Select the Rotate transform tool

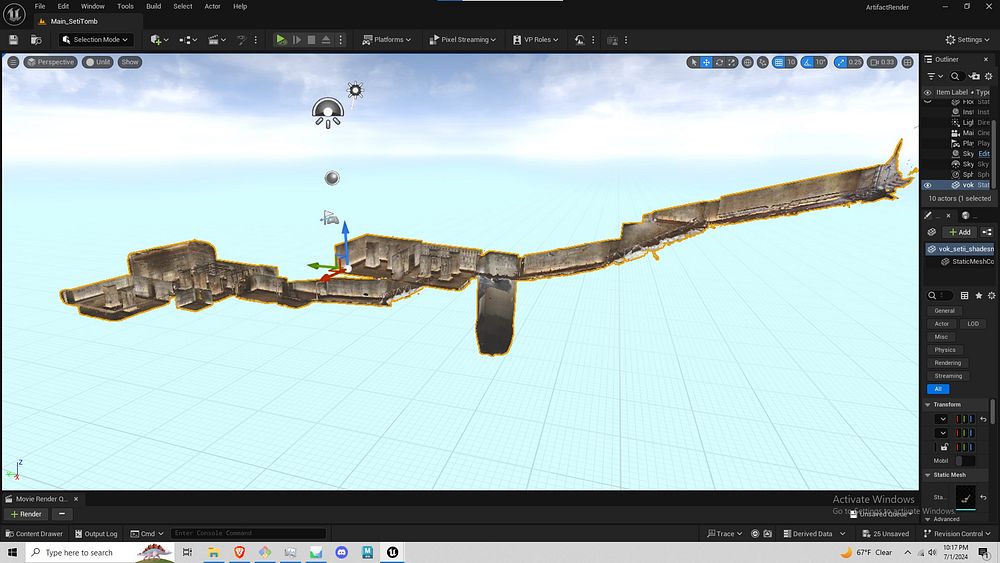point(720,62)
